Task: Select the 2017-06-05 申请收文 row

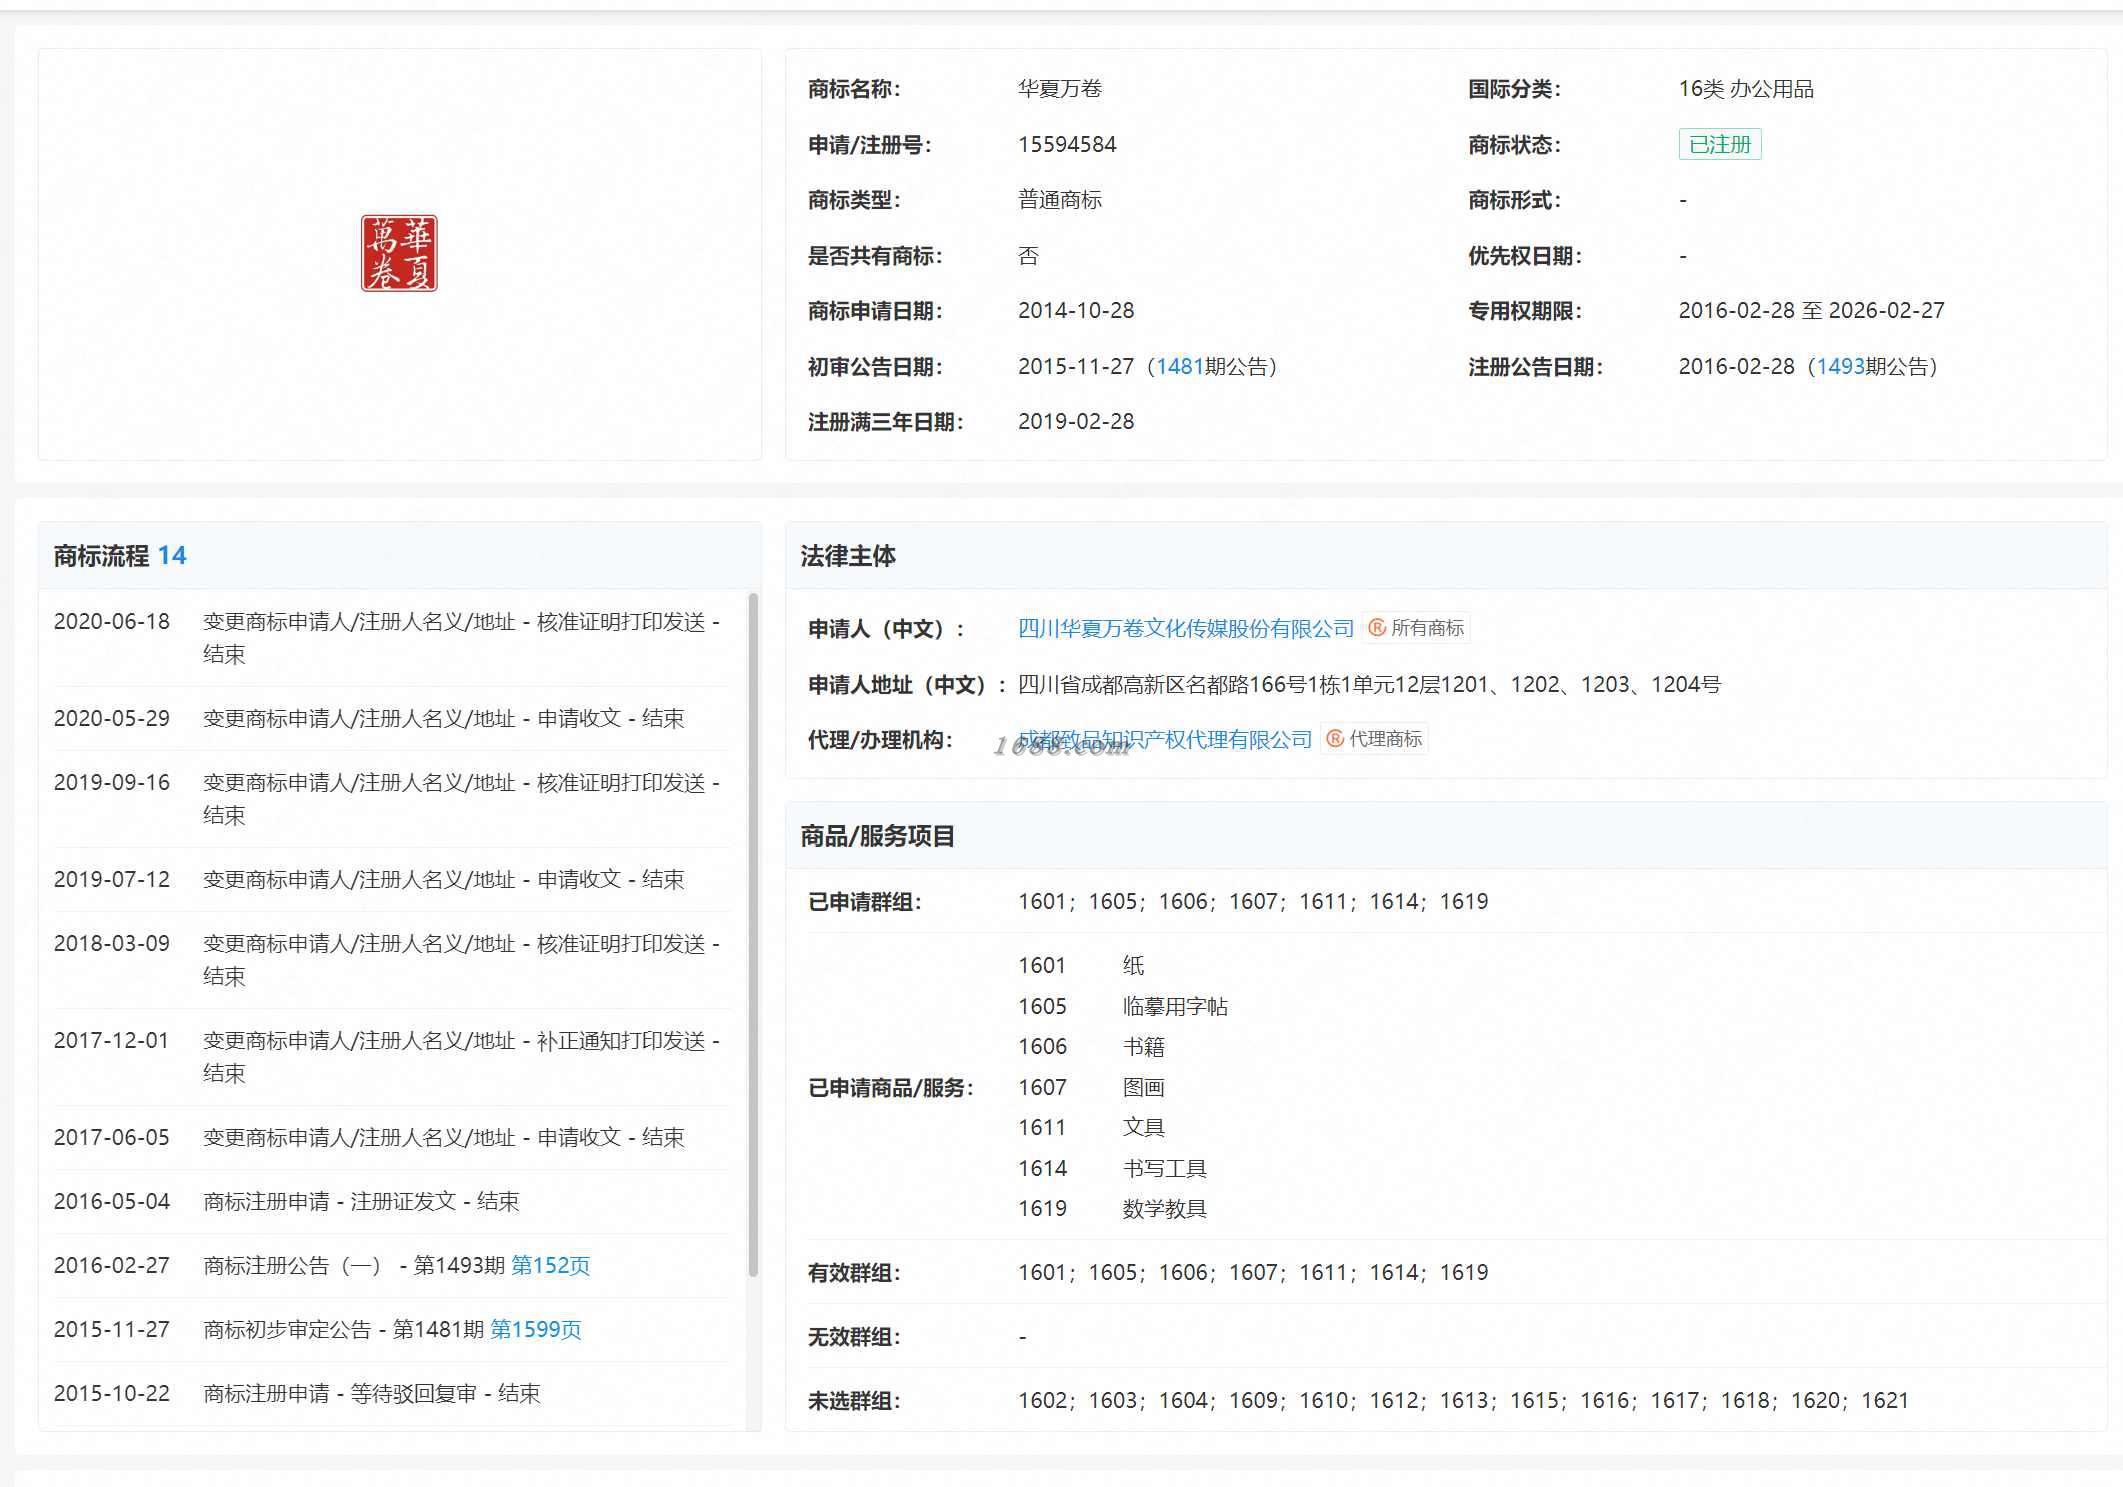Action: pos(392,1137)
